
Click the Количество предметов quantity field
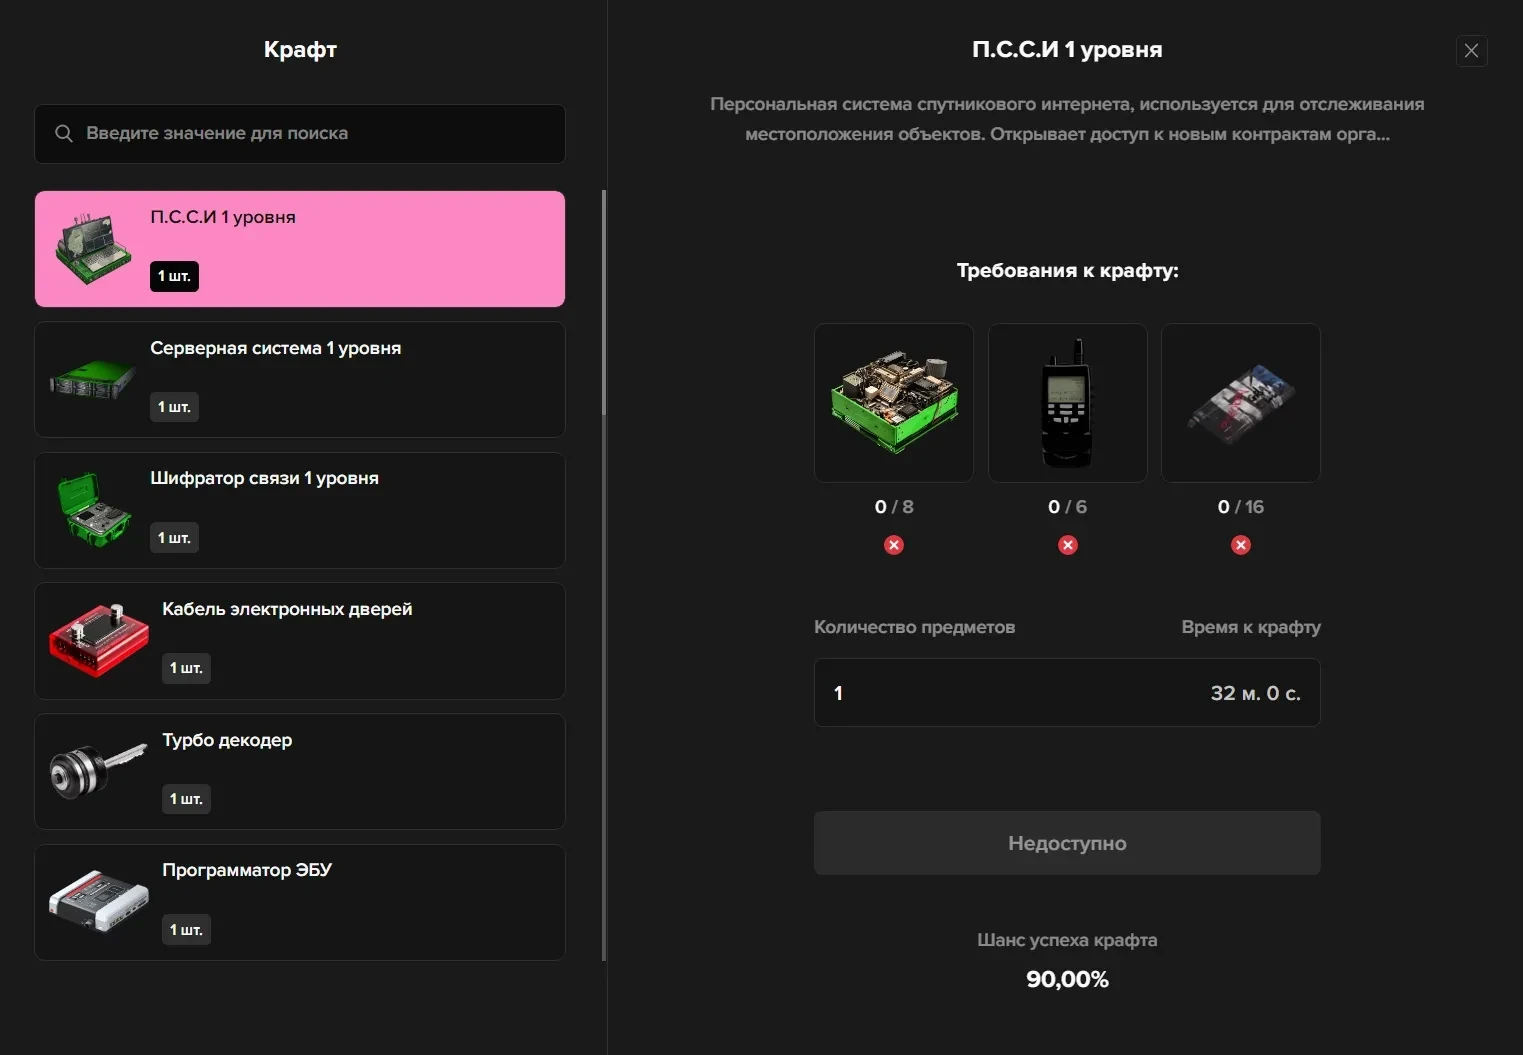pyautogui.click(x=1067, y=692)
